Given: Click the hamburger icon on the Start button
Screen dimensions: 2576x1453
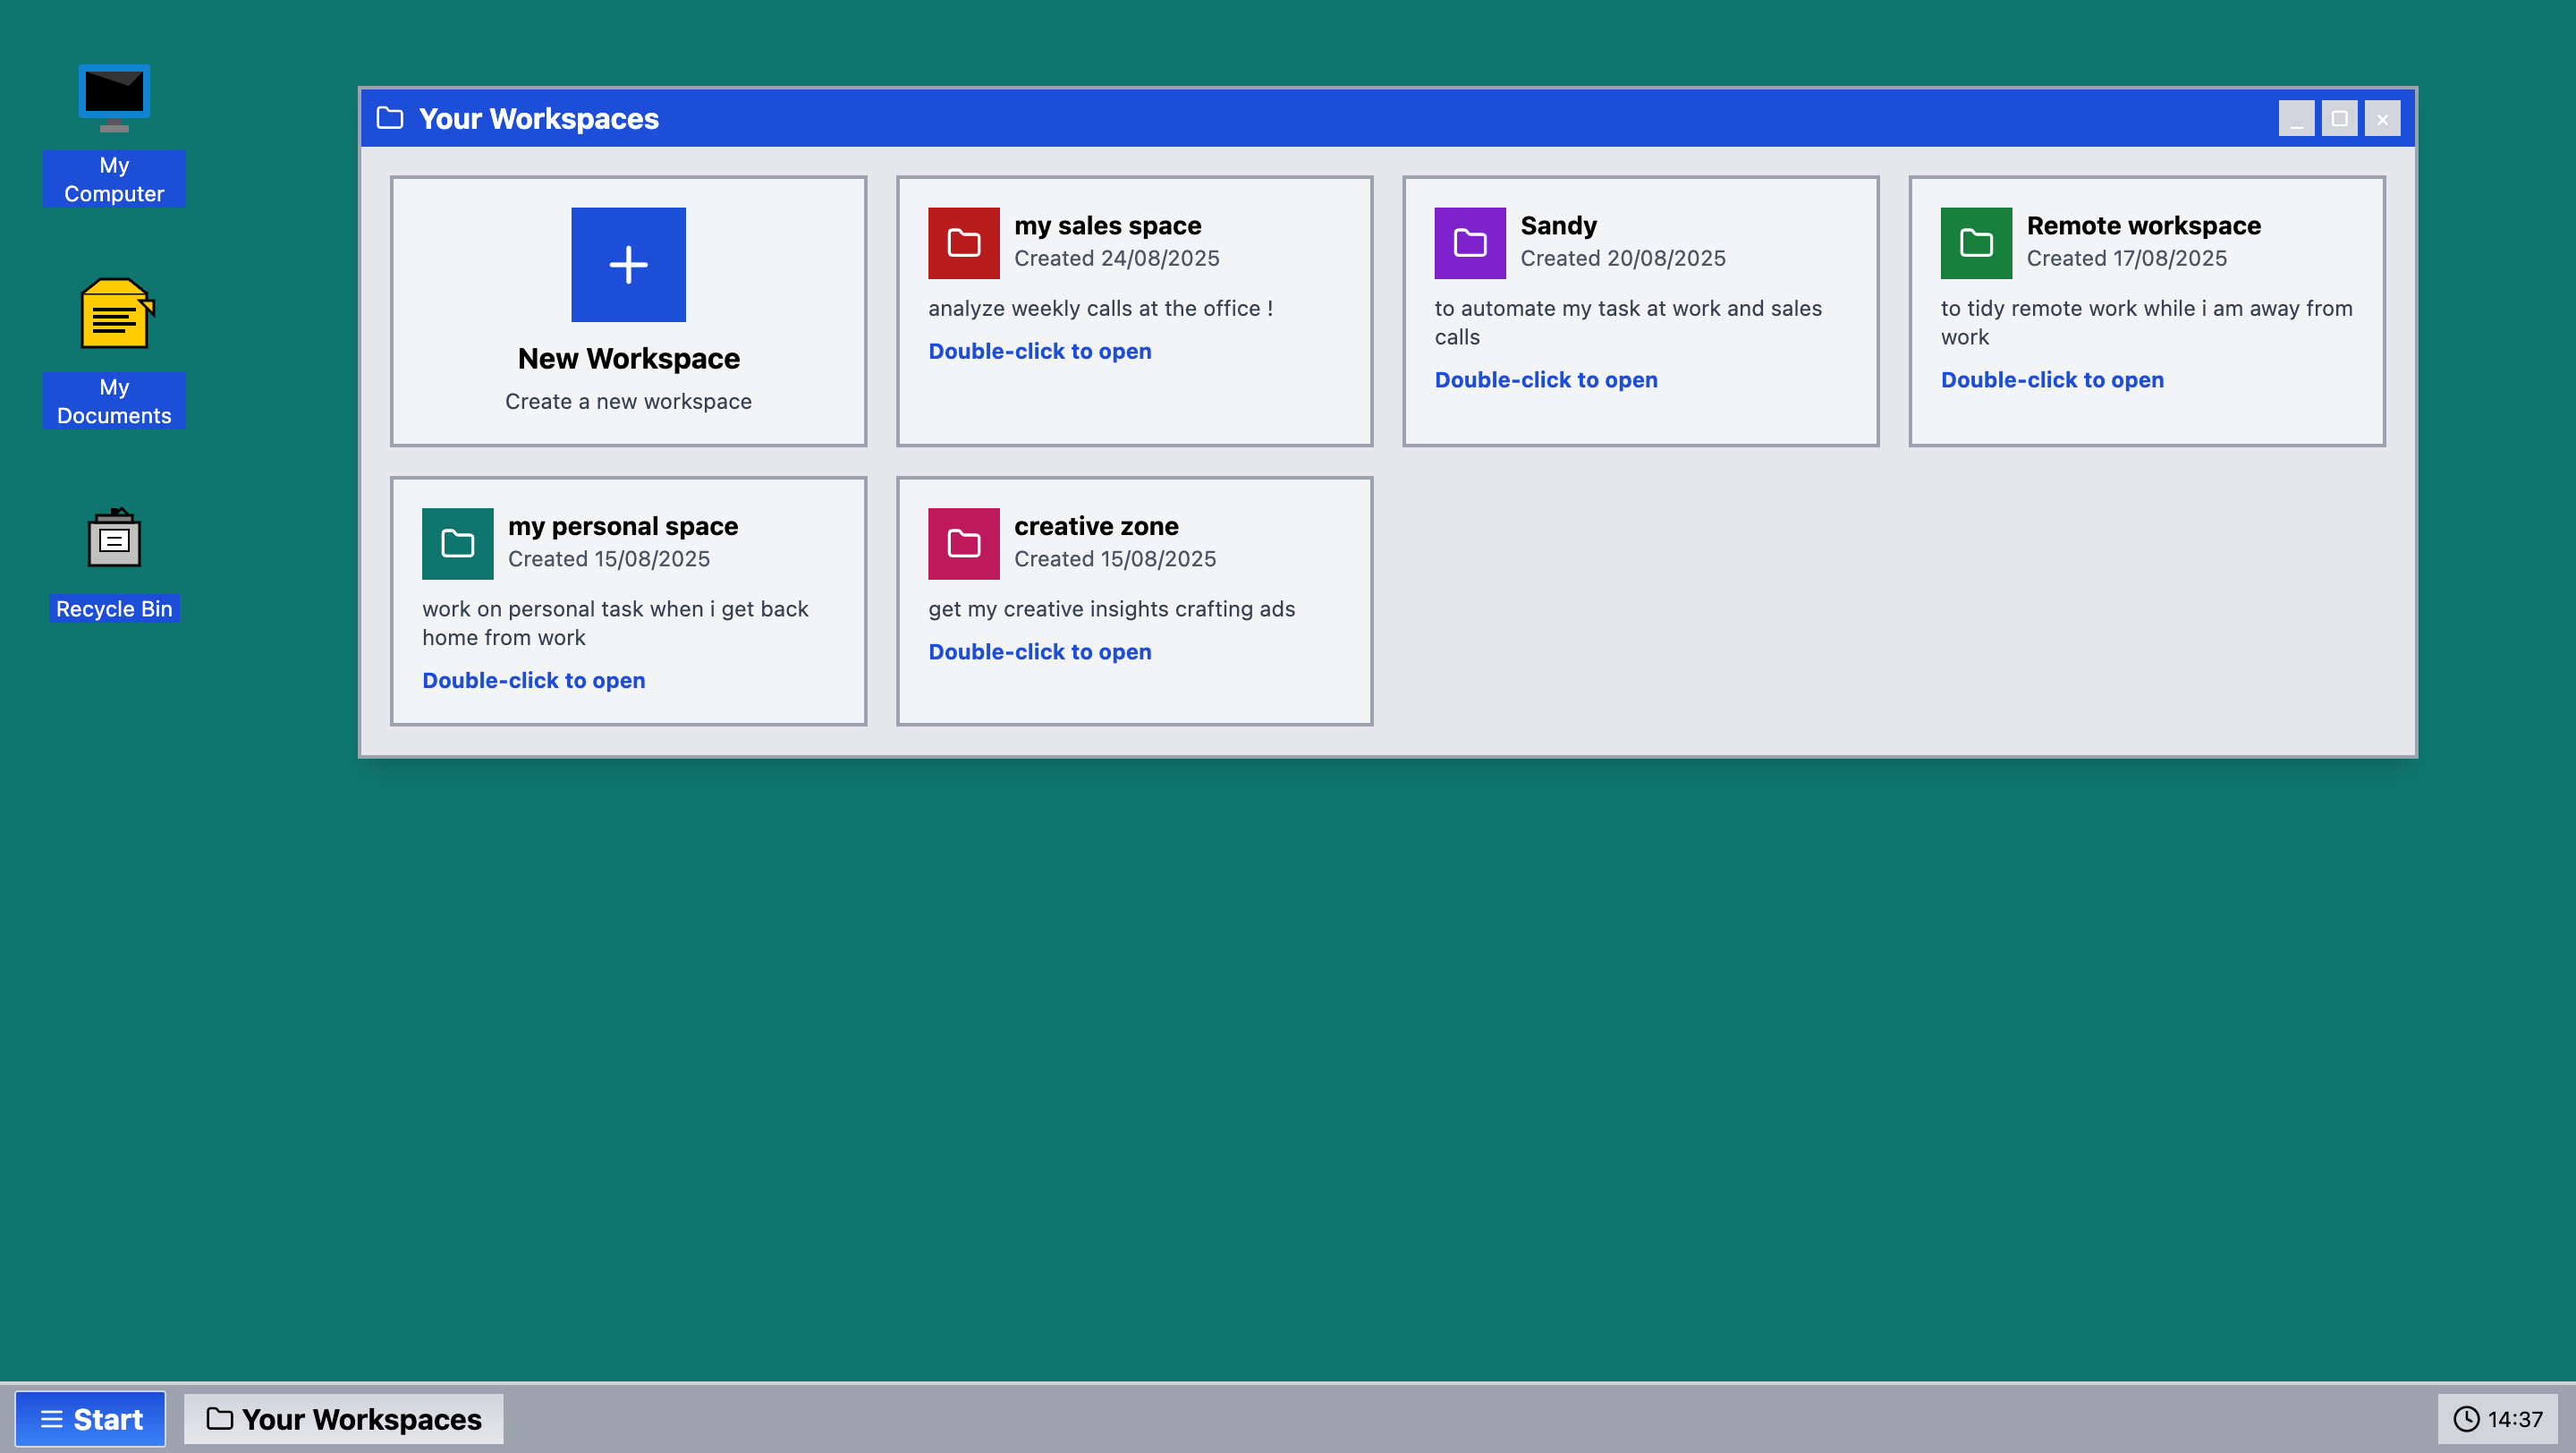Looking at the screenshot, I should pyautogui.click(x=51, y=1418).
